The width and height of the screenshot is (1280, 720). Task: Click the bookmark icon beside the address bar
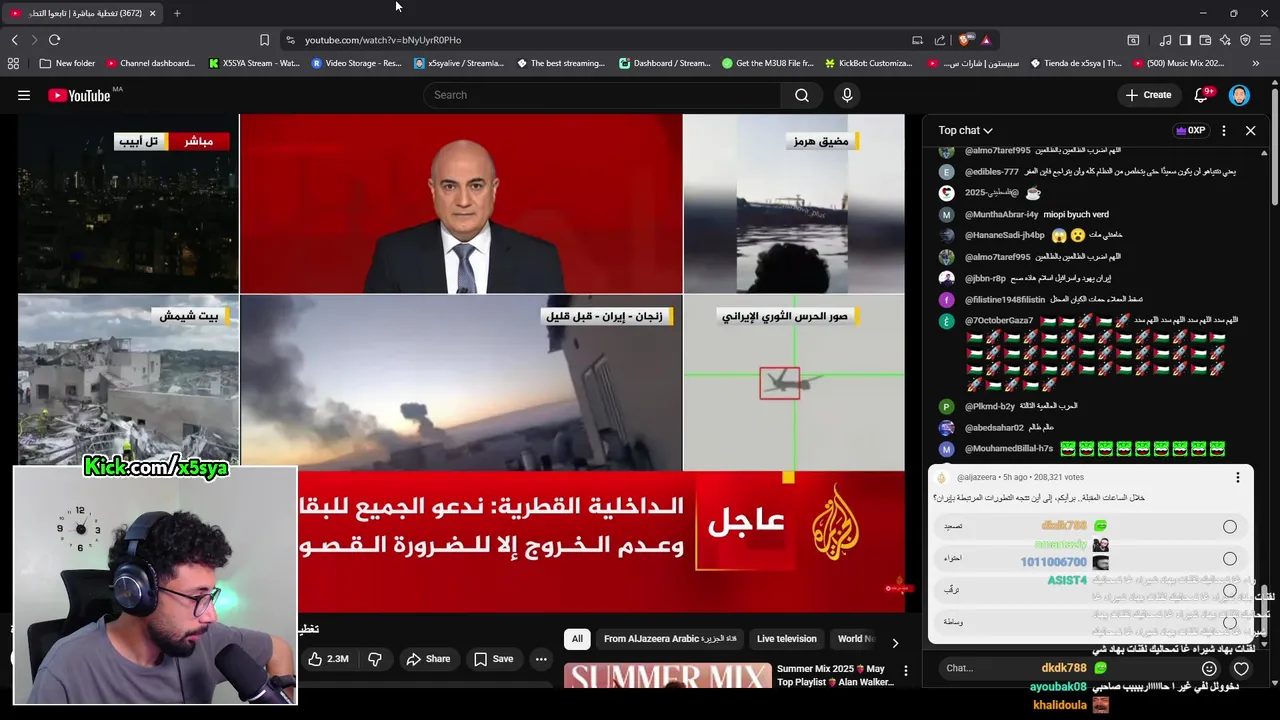click(x=264, y=40)
